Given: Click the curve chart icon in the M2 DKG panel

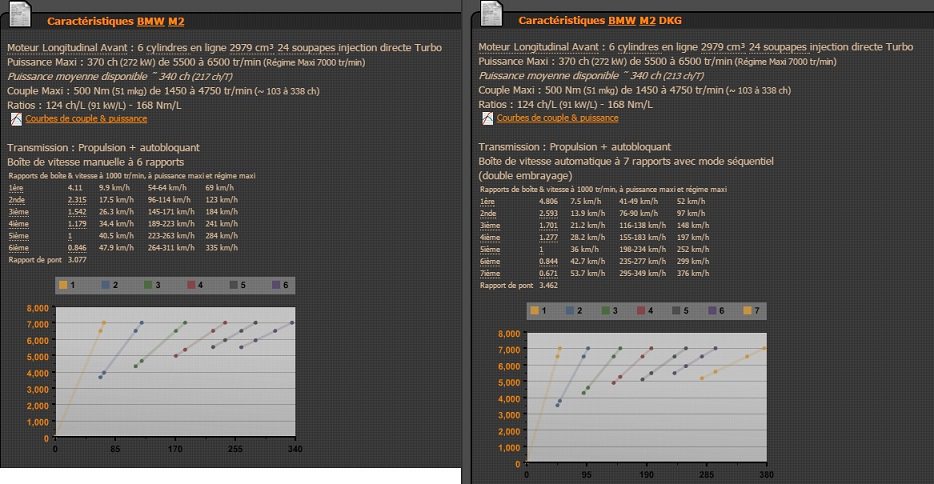Looking at the screenshot, I should (x=487, y=118).
